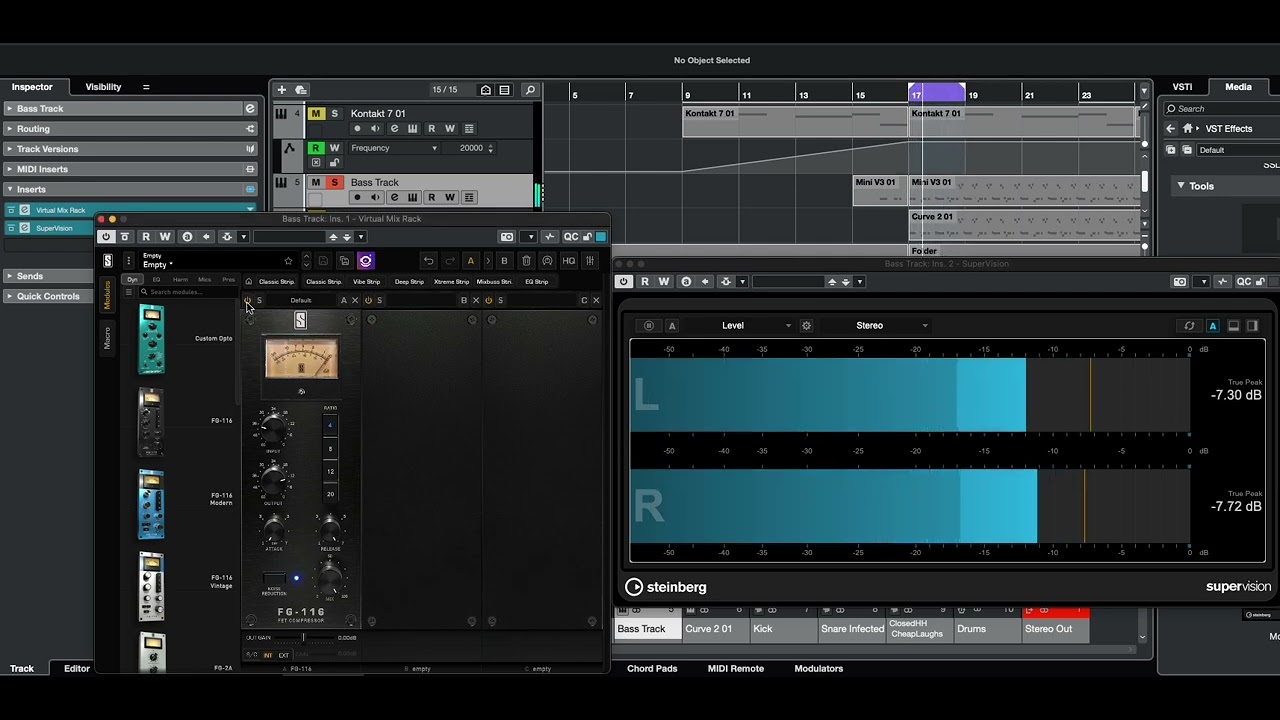Lock the Frequency automation lane
This screenshot has width=1280, height=720.
click(334, 162)
